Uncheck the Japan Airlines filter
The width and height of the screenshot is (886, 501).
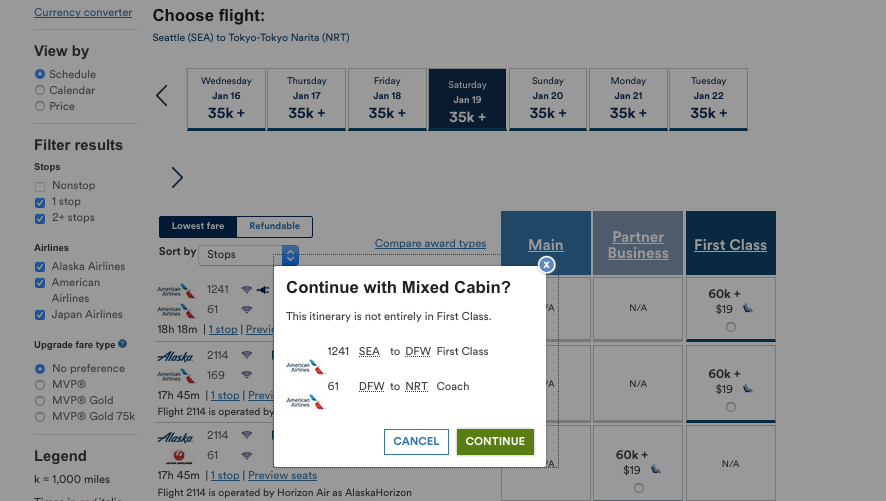point(40,315)
